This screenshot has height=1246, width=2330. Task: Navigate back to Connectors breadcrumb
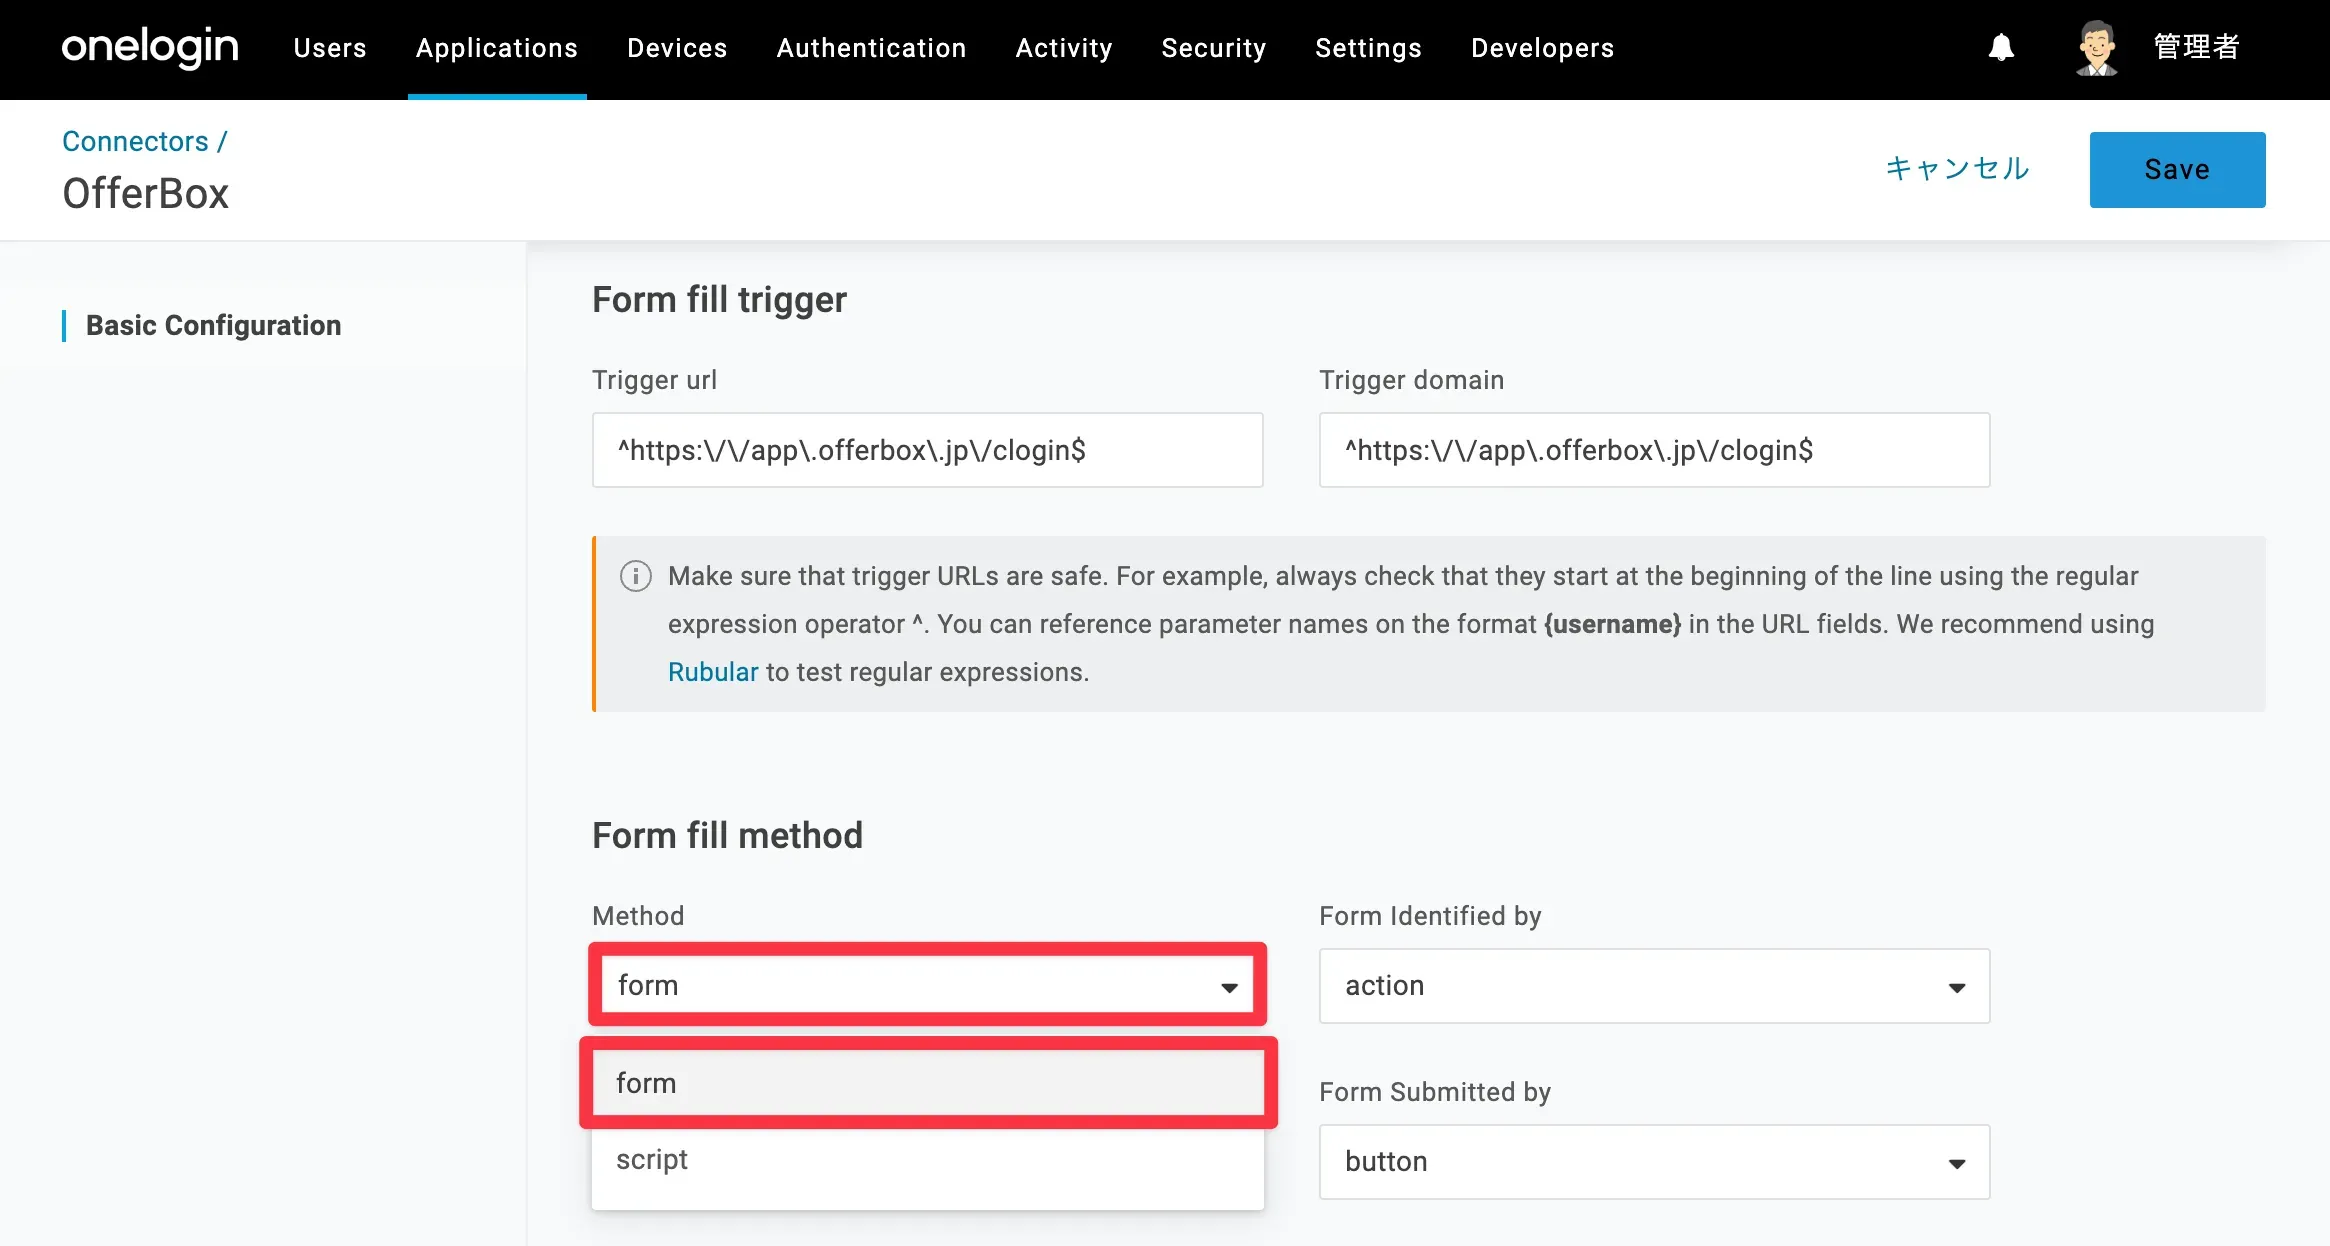pos(135,142)
